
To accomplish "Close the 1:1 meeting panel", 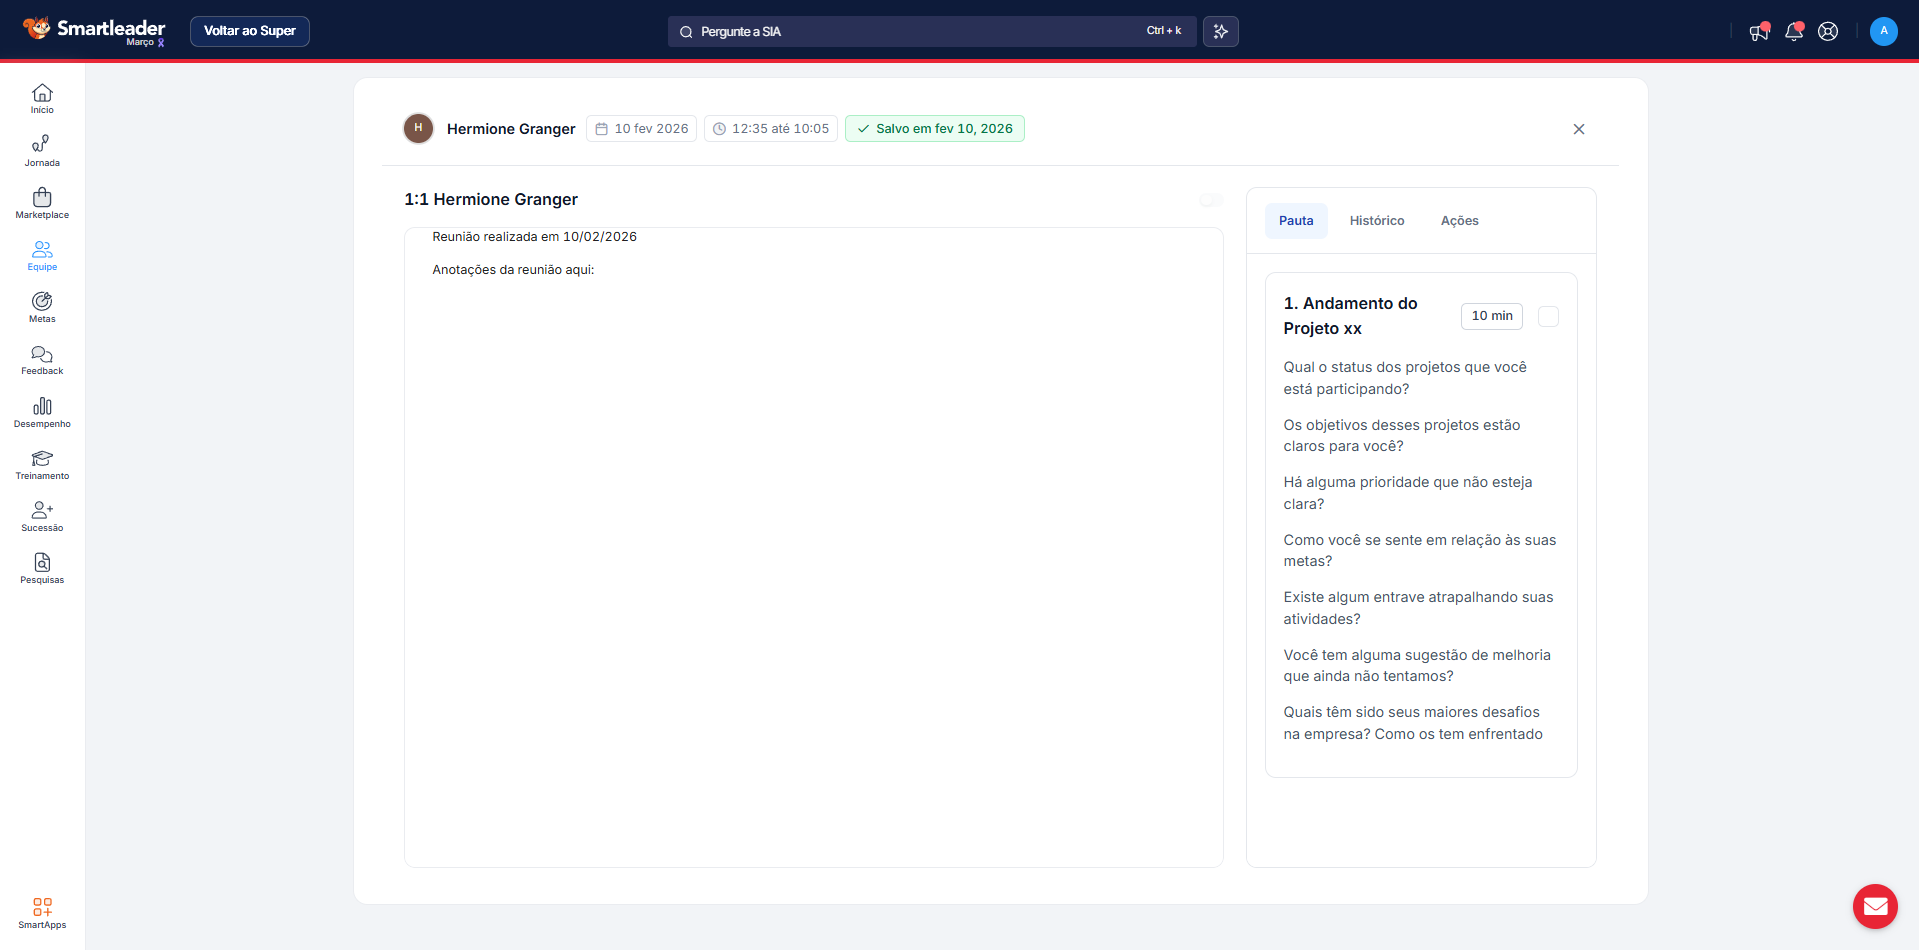I will [1578, 129].
